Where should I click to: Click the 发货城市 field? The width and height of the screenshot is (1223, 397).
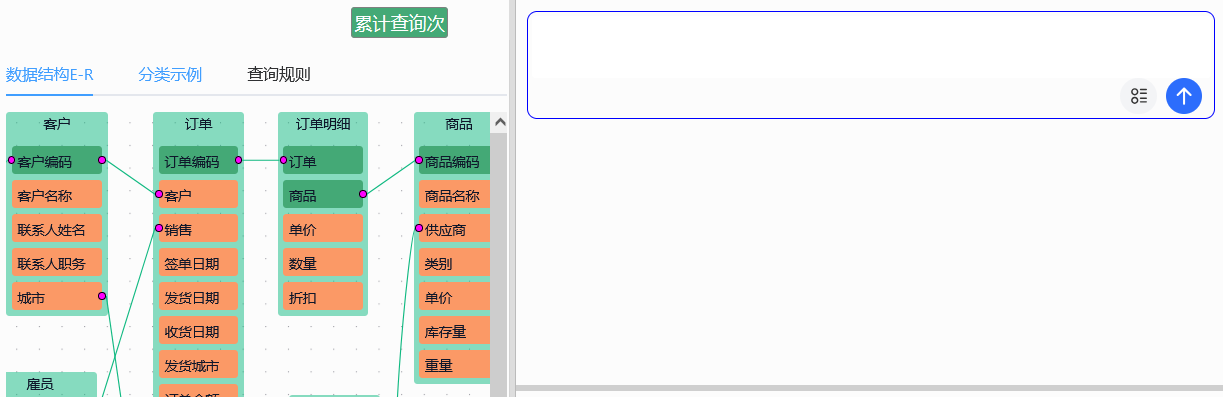click(198, 364)
